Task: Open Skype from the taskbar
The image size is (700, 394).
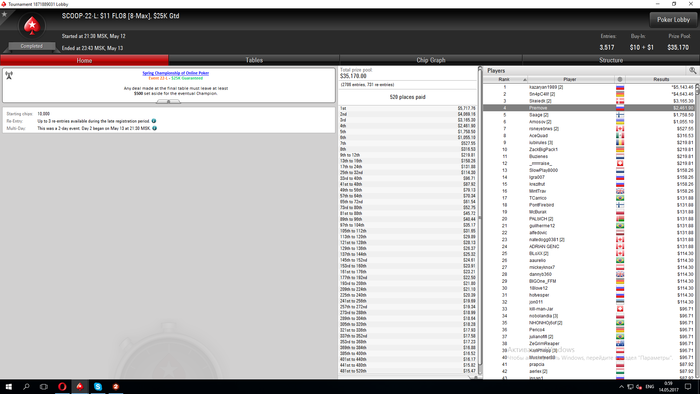Action: coord(98,387)
